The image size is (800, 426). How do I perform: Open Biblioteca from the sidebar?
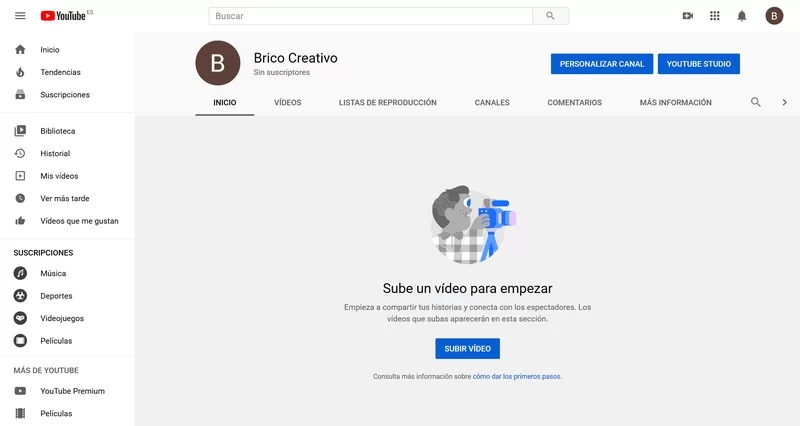(x=67, y=131)
